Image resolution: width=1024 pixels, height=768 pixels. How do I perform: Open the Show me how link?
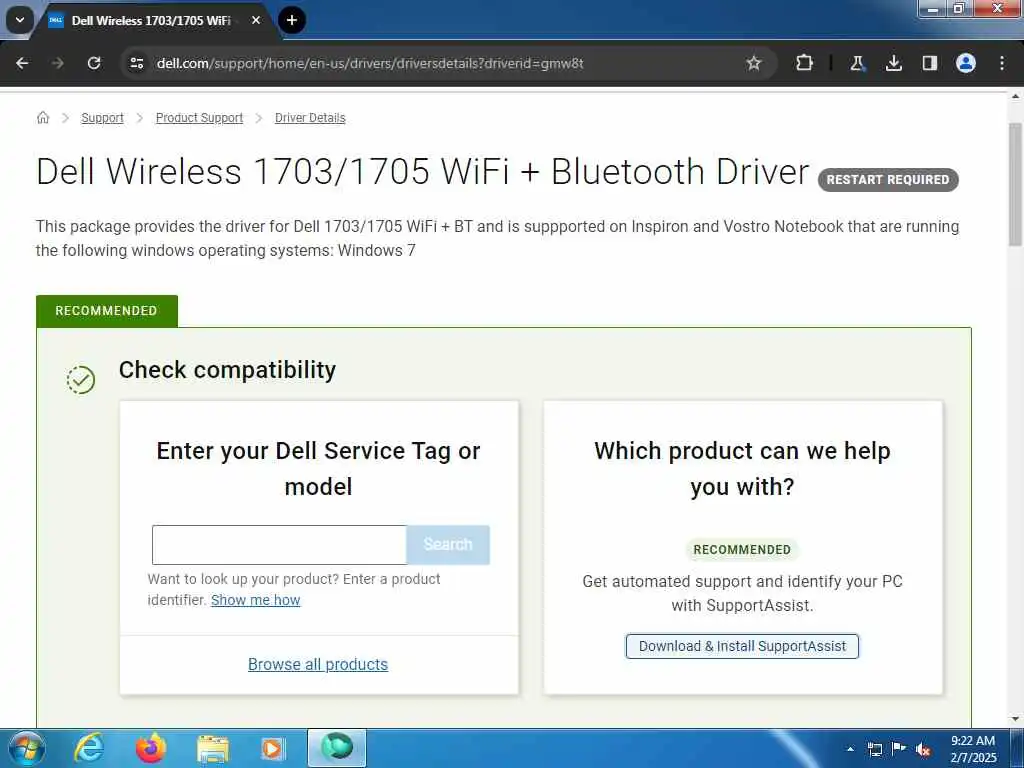point(255,600)
